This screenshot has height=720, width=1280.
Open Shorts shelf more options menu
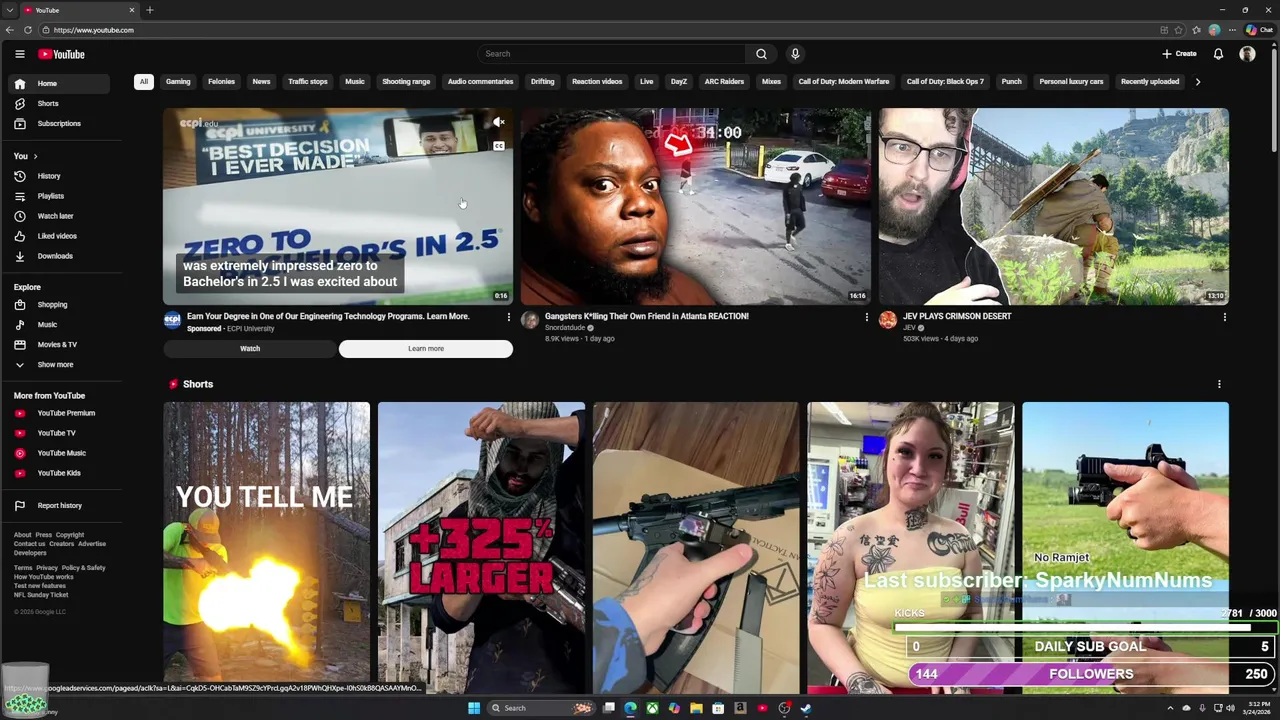coord(1219,384)
